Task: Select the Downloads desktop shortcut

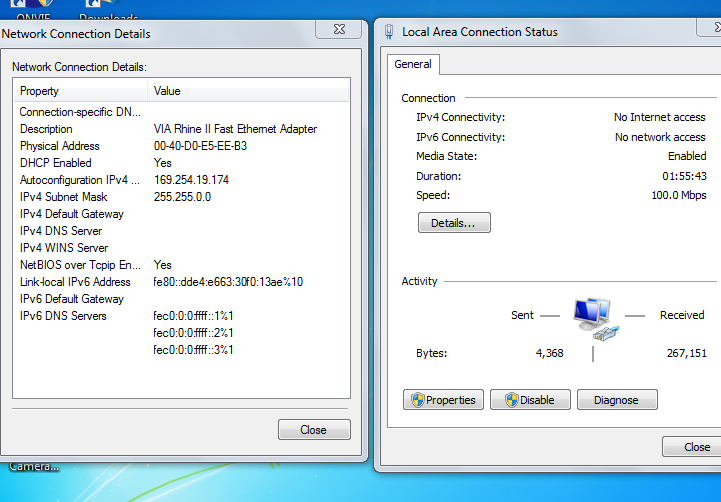Action: coord(108,14)
